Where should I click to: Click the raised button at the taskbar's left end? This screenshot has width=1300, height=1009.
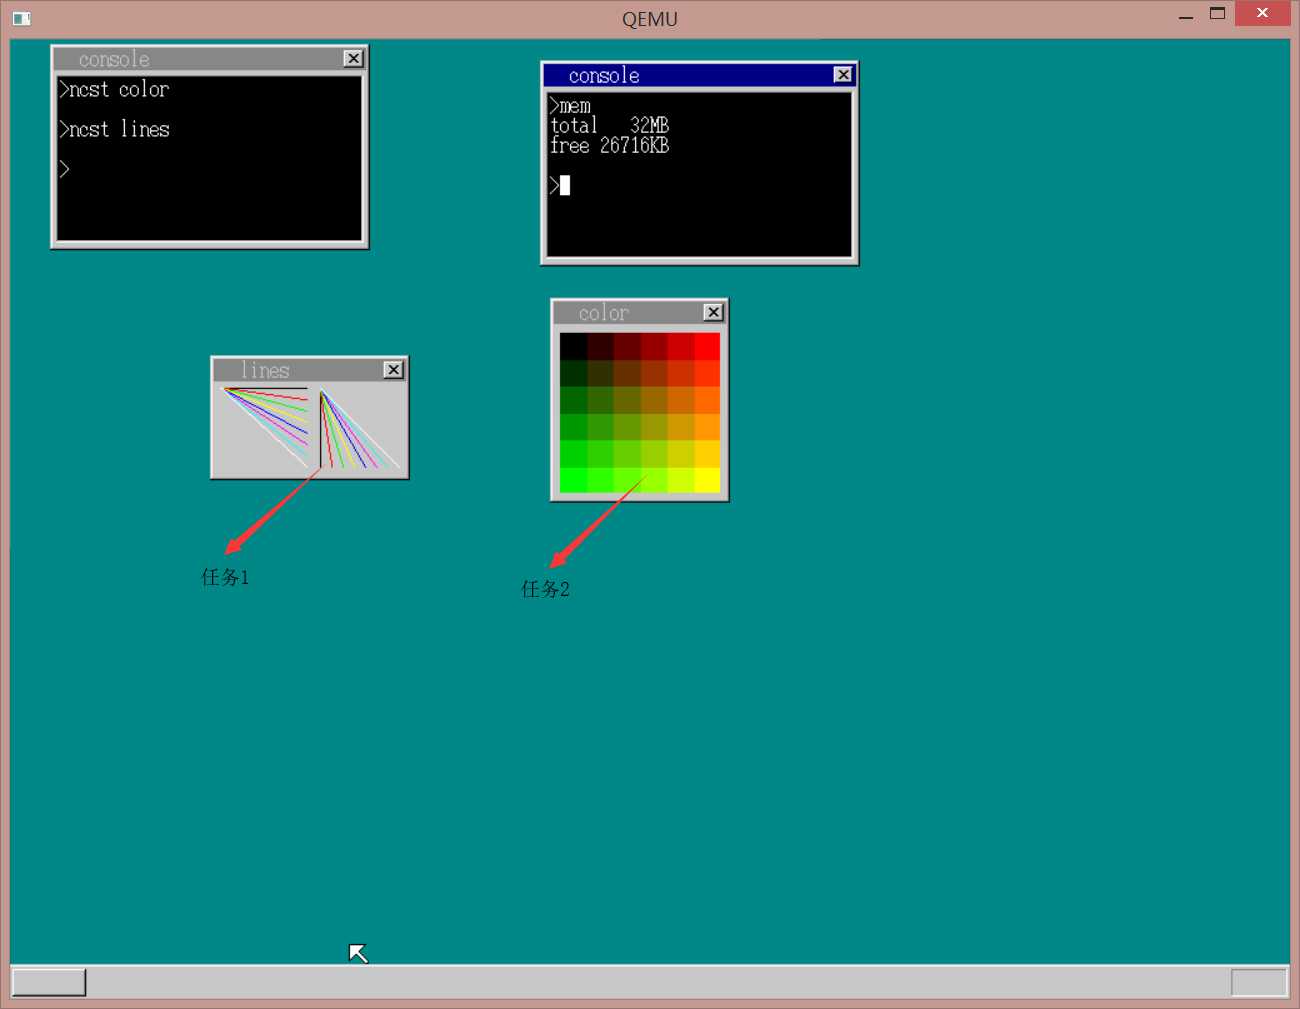click(48, 982)
